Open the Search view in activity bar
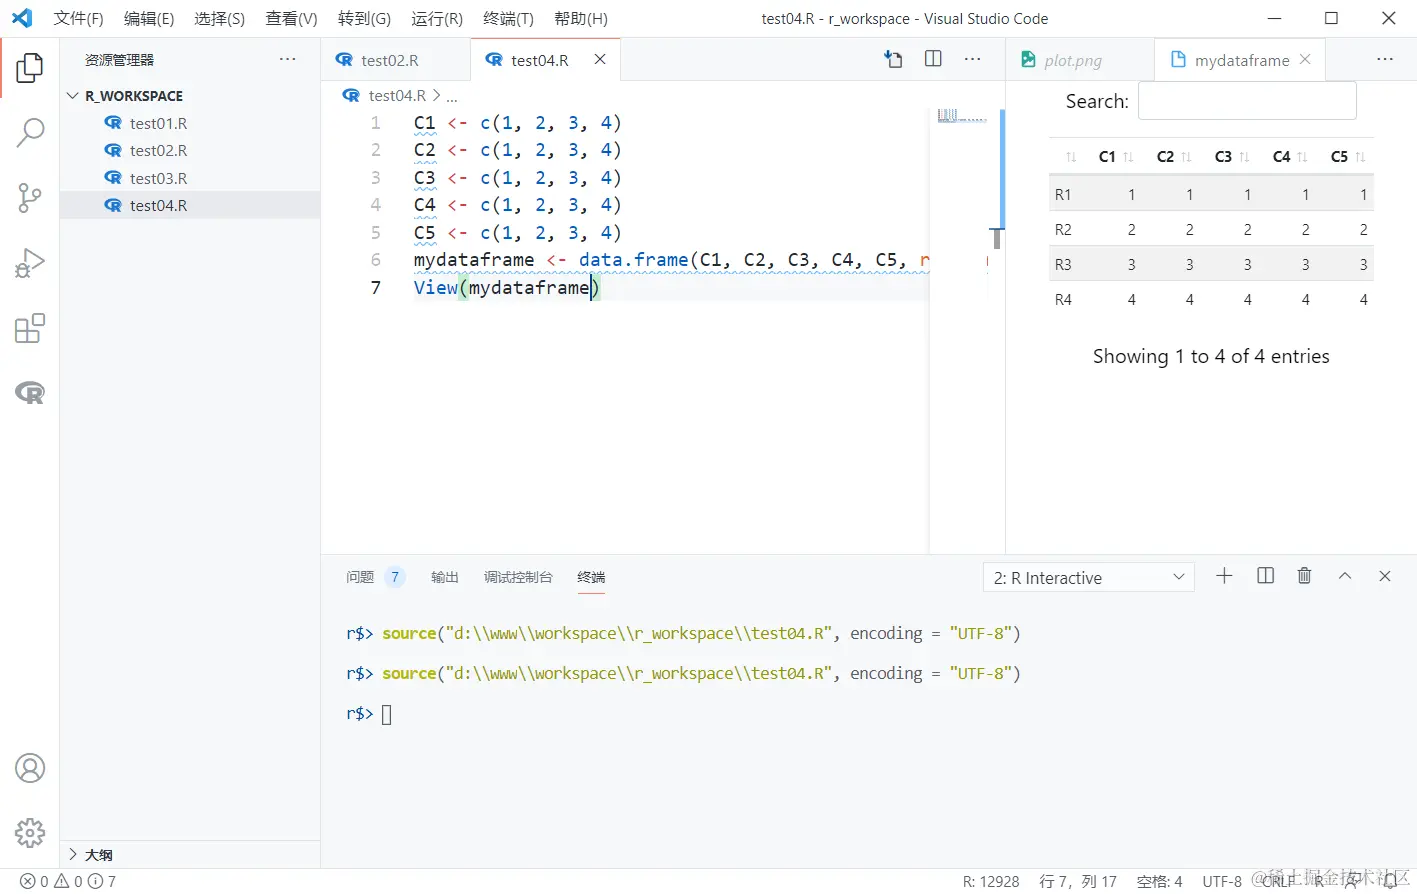 (x=30, y=133)
